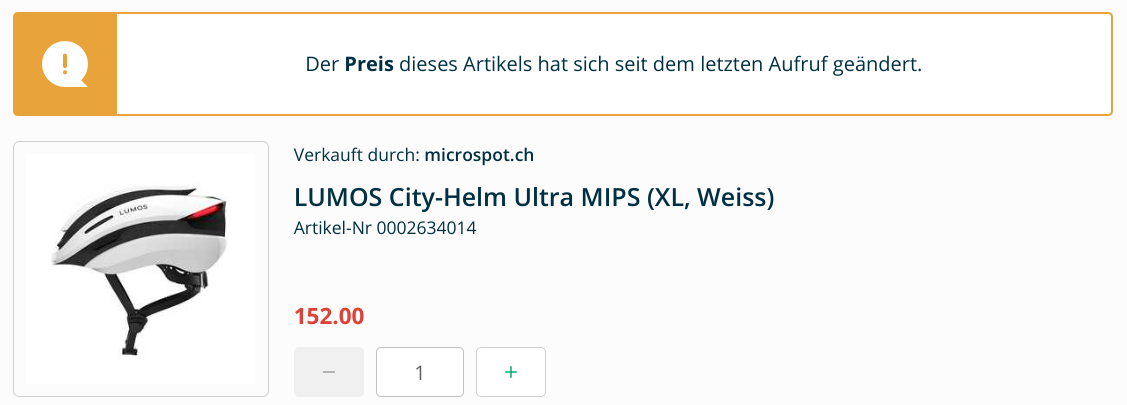Screen dimensions: 1127x405
Task: Click the word geändert in the notice
Action: click(880, 65)
